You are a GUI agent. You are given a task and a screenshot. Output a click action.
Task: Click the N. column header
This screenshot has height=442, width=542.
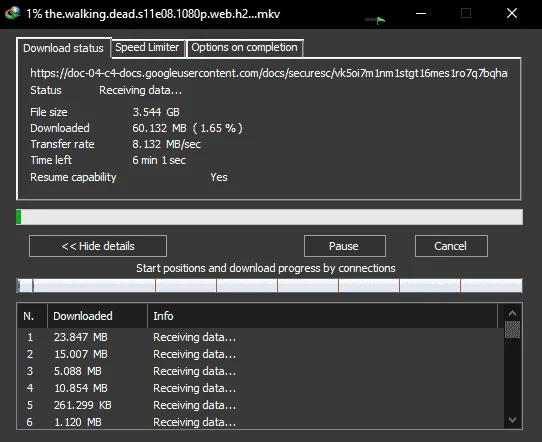pos(32,316)
